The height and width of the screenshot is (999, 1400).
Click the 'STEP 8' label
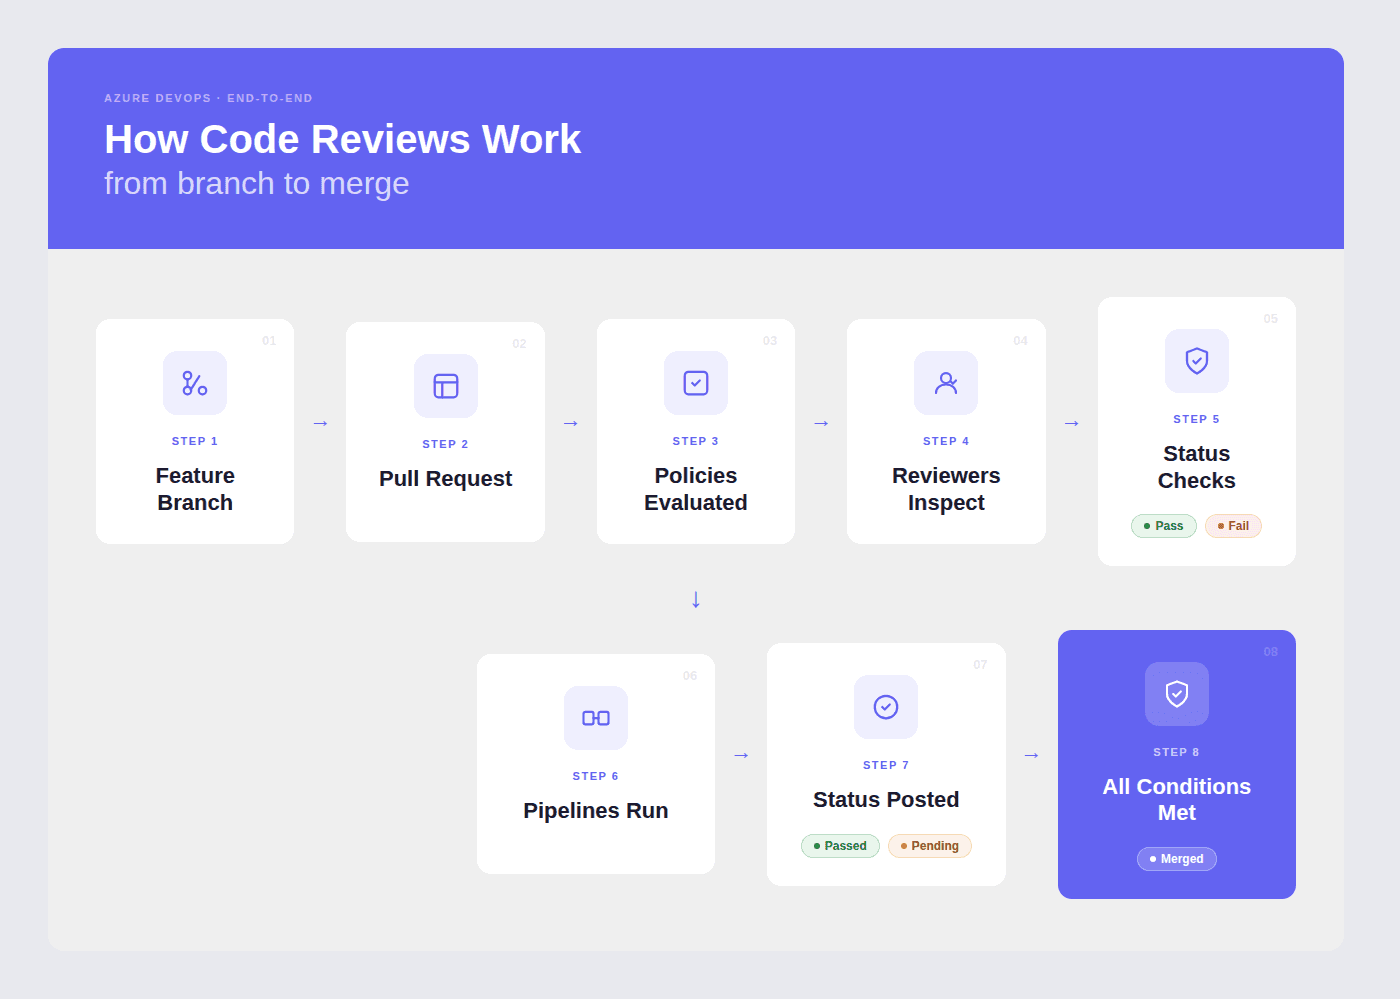(1177, 752)
